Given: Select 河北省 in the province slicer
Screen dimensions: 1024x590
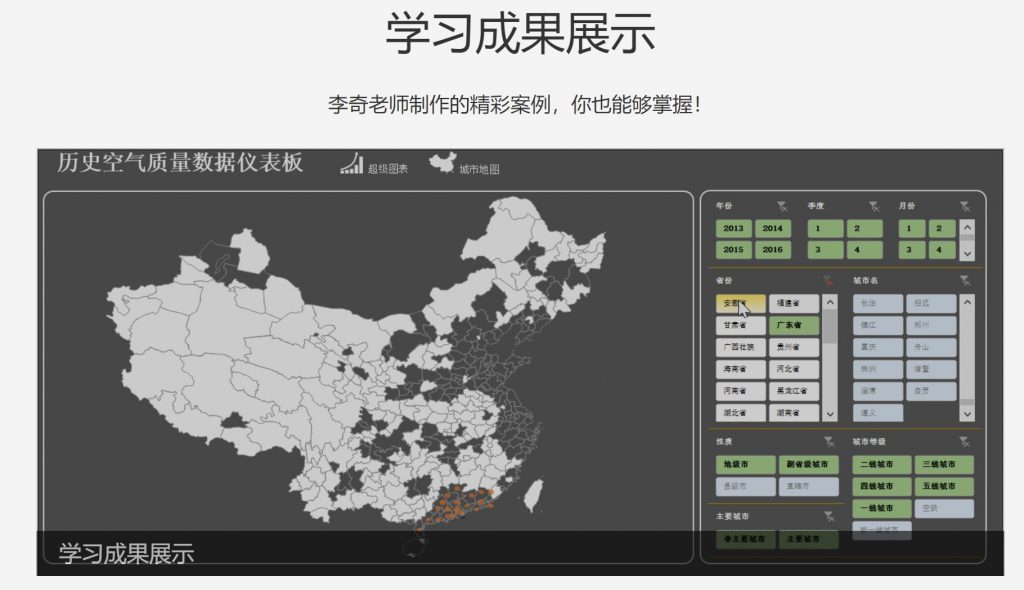Looking at the screenshot, I should (x=794, y=369).
